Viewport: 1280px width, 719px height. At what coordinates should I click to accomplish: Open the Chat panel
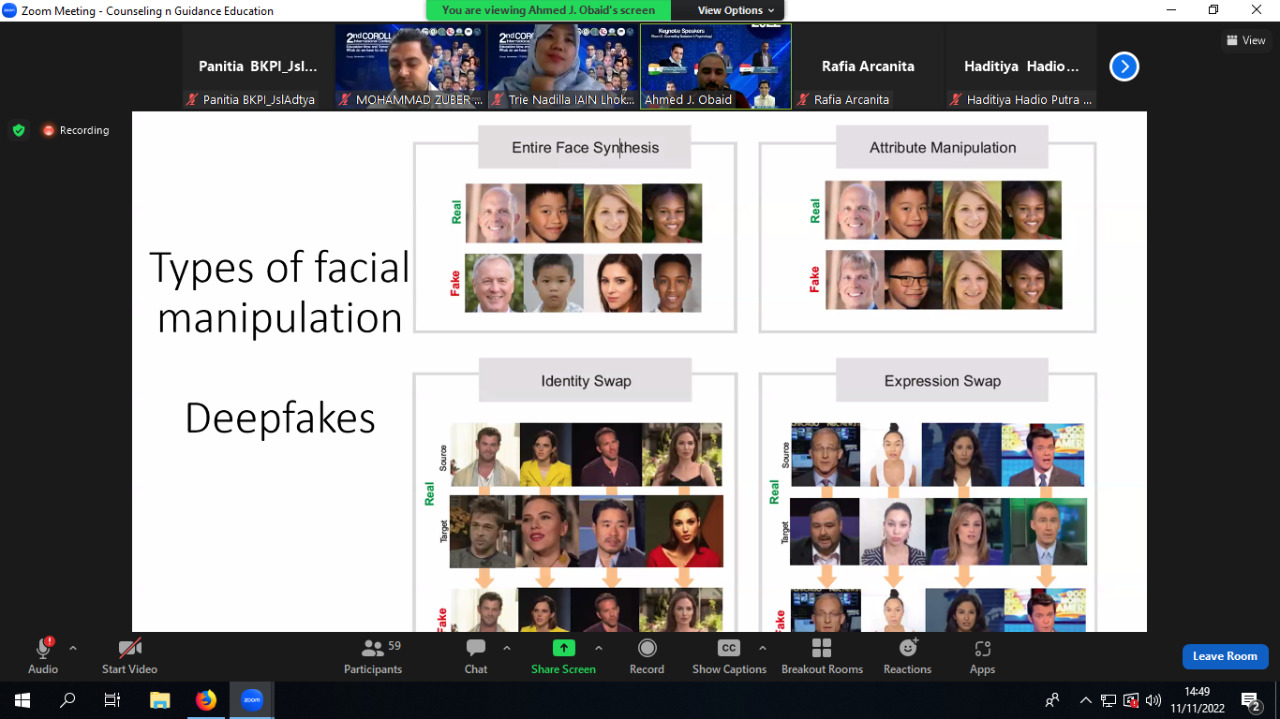476,656
